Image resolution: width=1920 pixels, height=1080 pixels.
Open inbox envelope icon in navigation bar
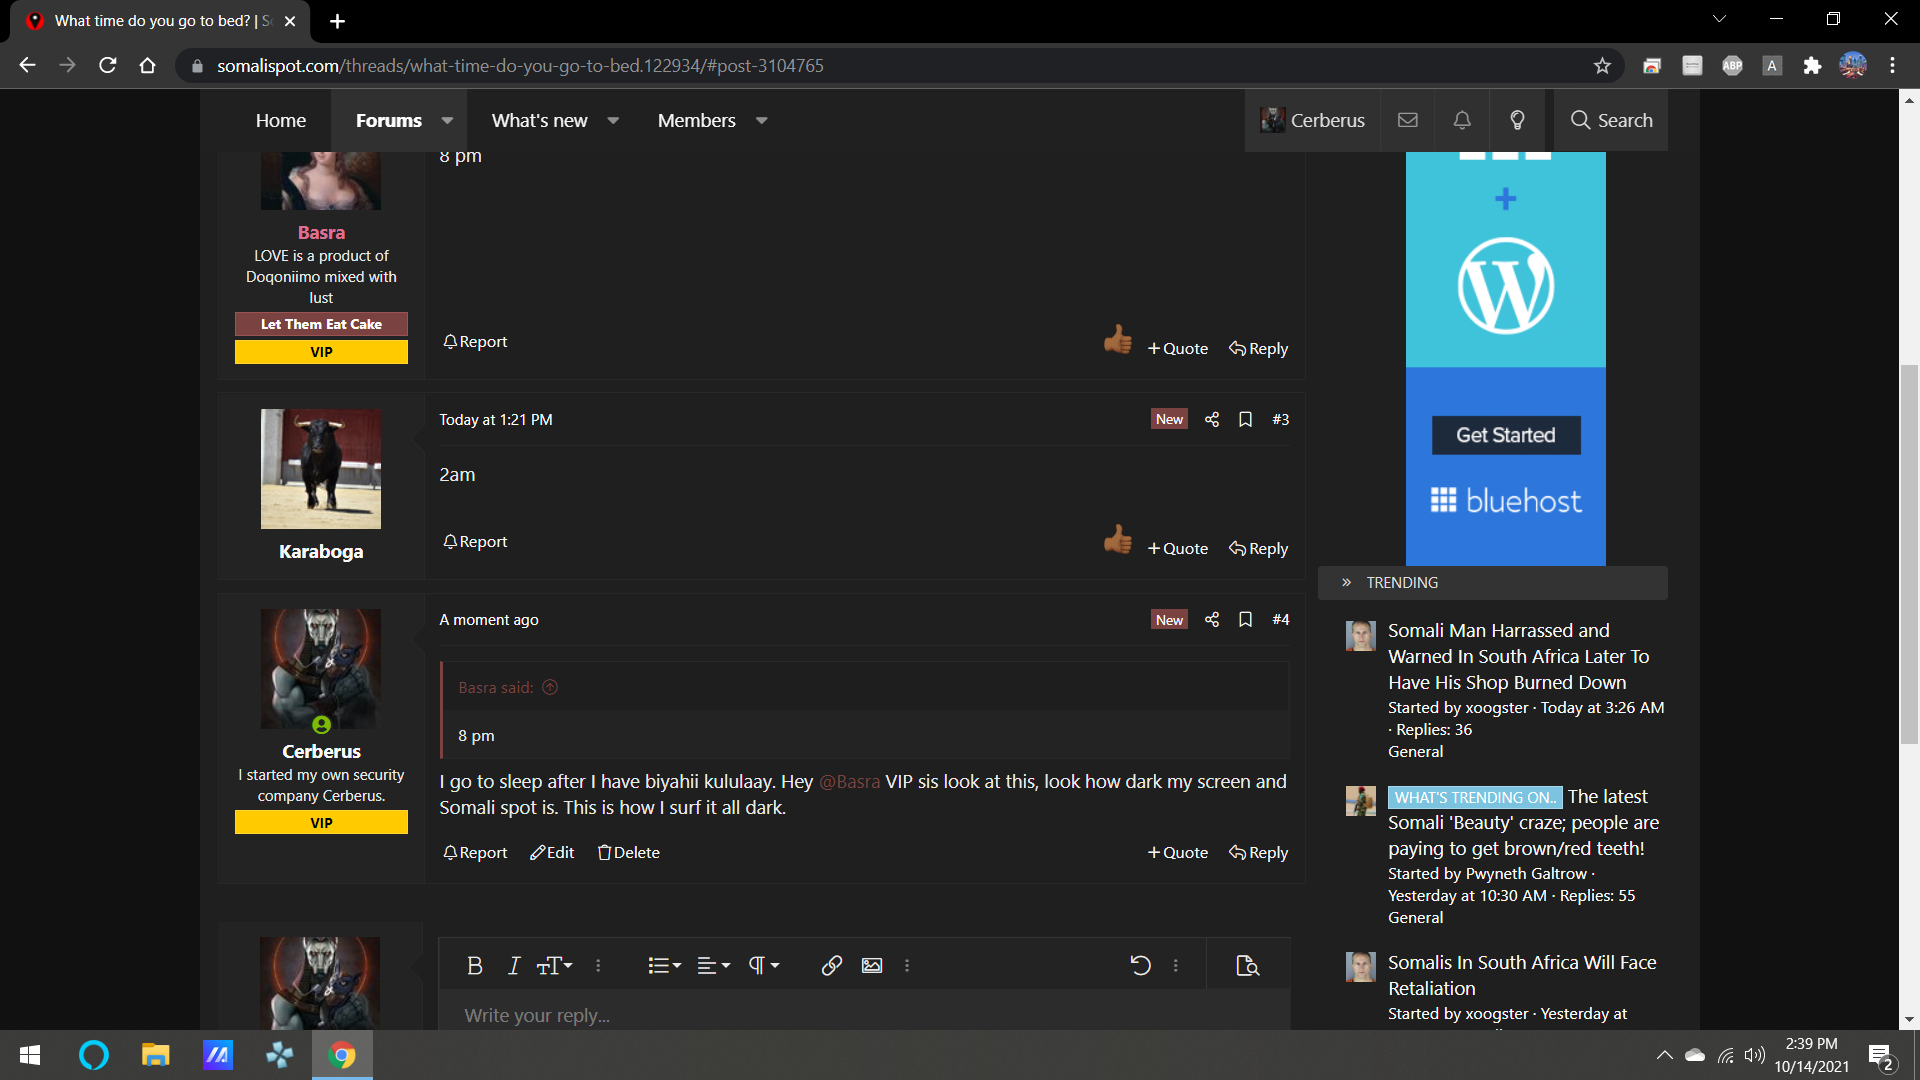click(1408, 120)
